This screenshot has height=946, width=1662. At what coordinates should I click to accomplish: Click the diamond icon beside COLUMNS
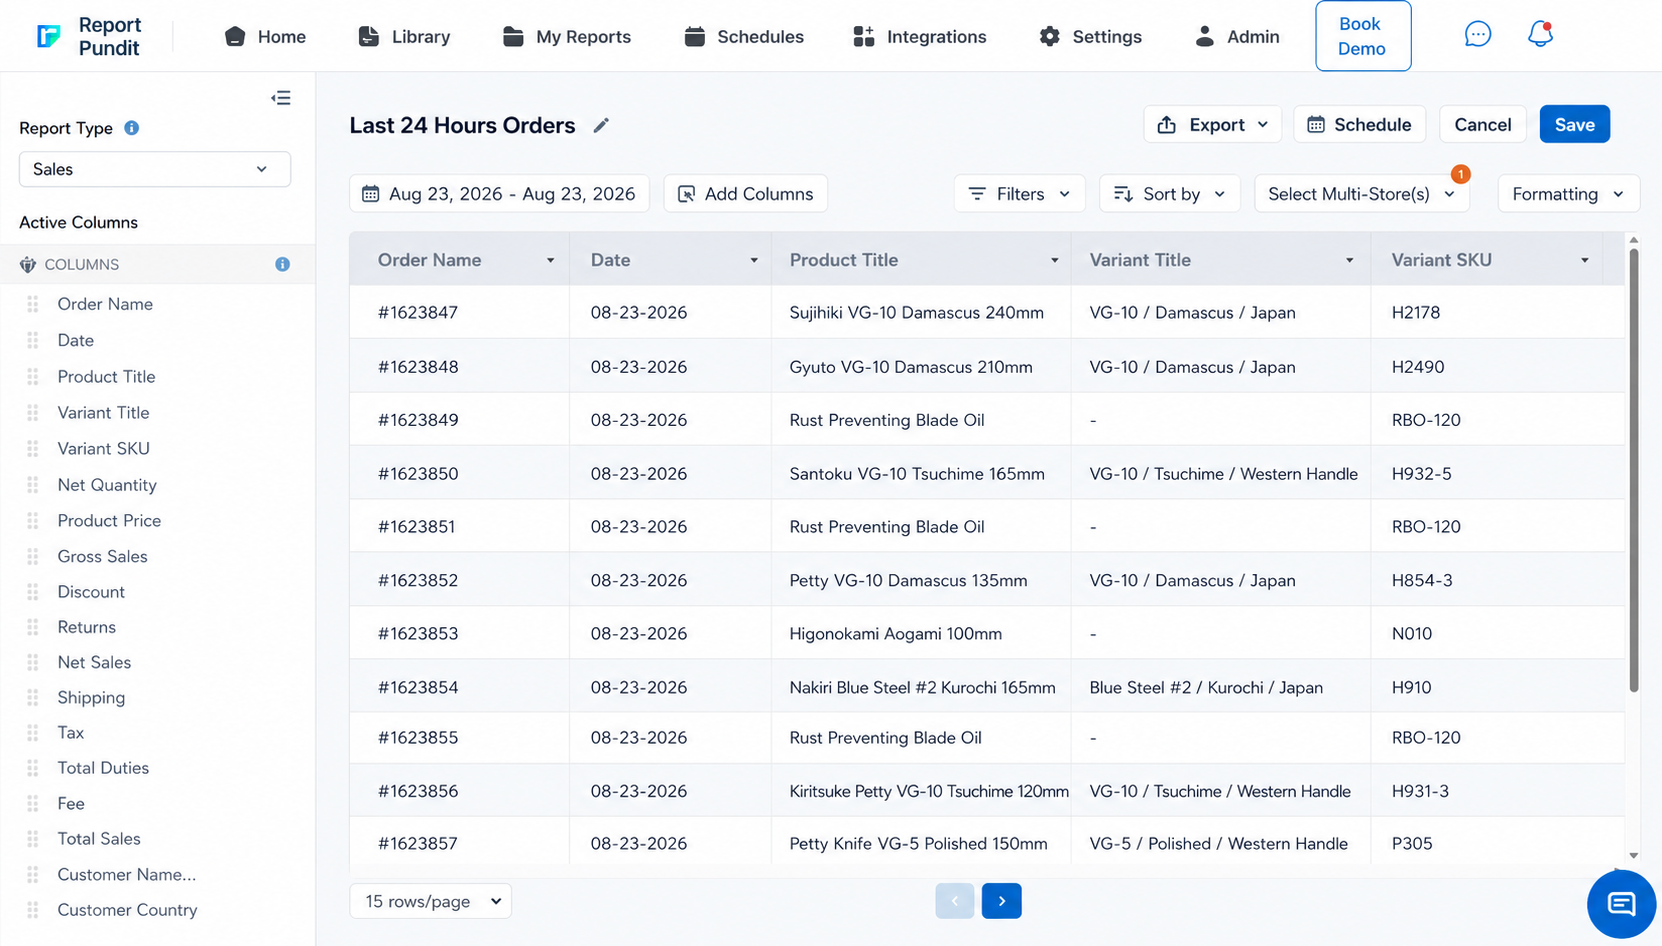point(28,264)
